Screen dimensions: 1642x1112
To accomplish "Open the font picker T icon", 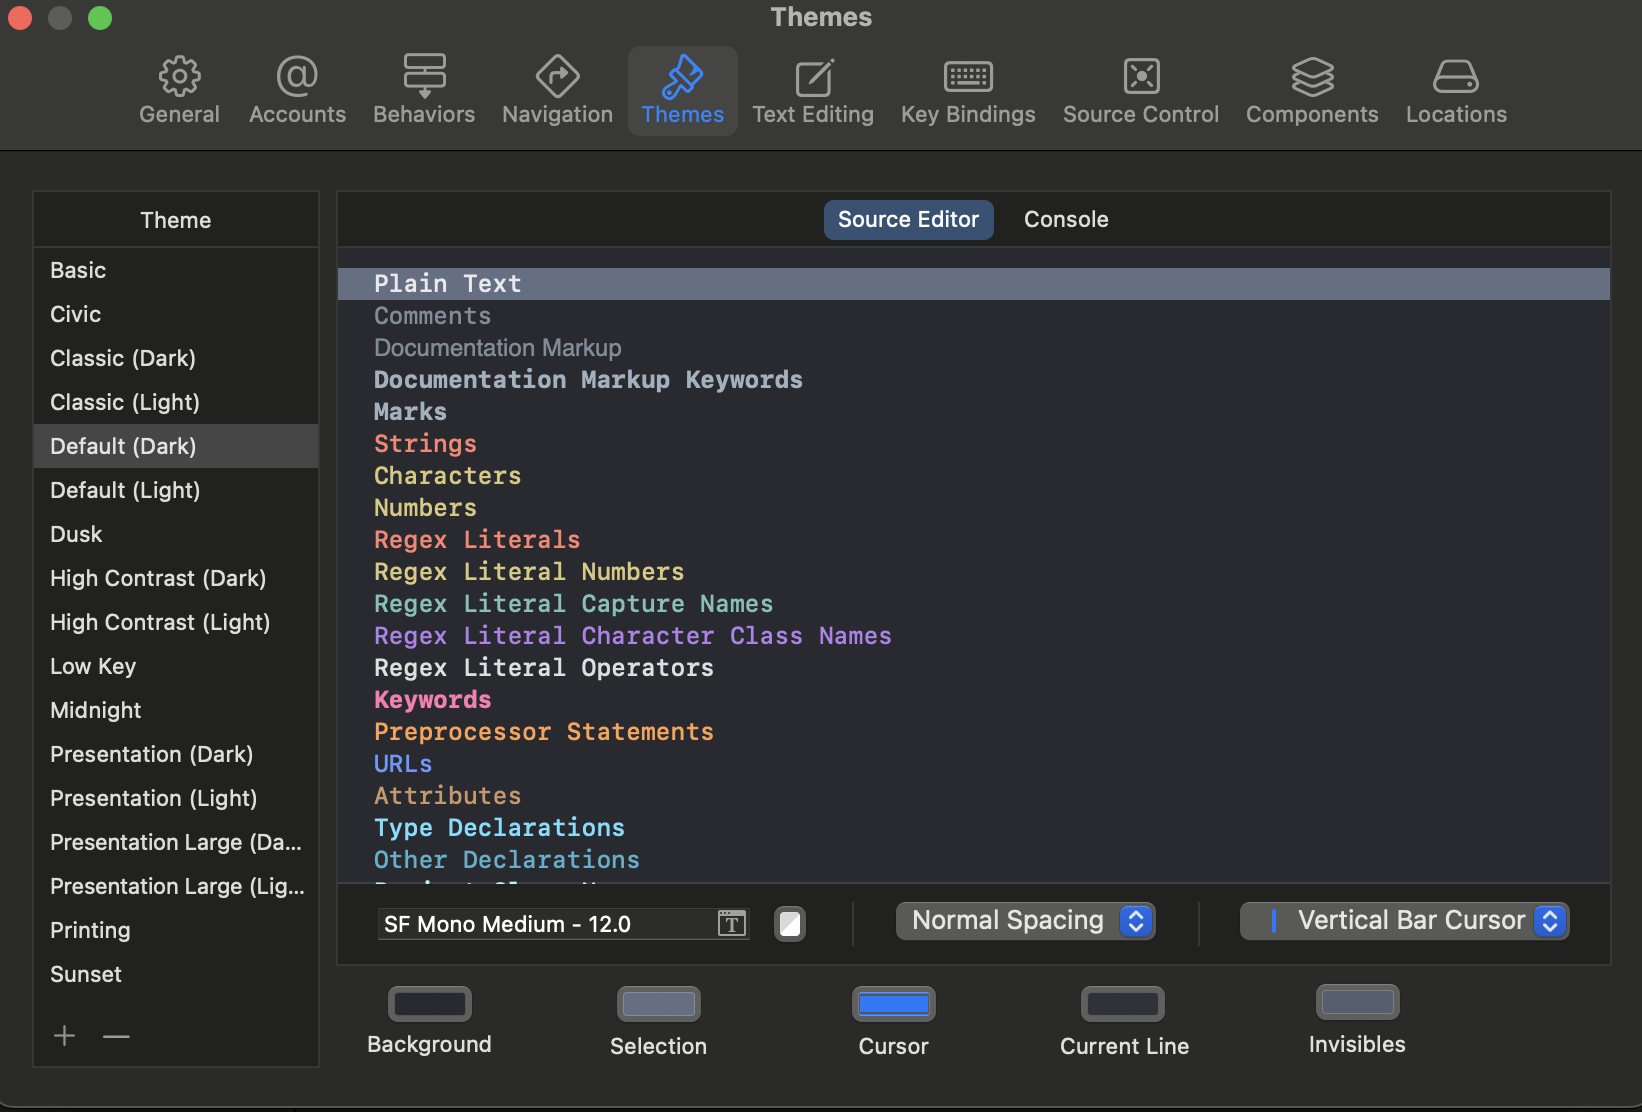I will pos(732,923).
